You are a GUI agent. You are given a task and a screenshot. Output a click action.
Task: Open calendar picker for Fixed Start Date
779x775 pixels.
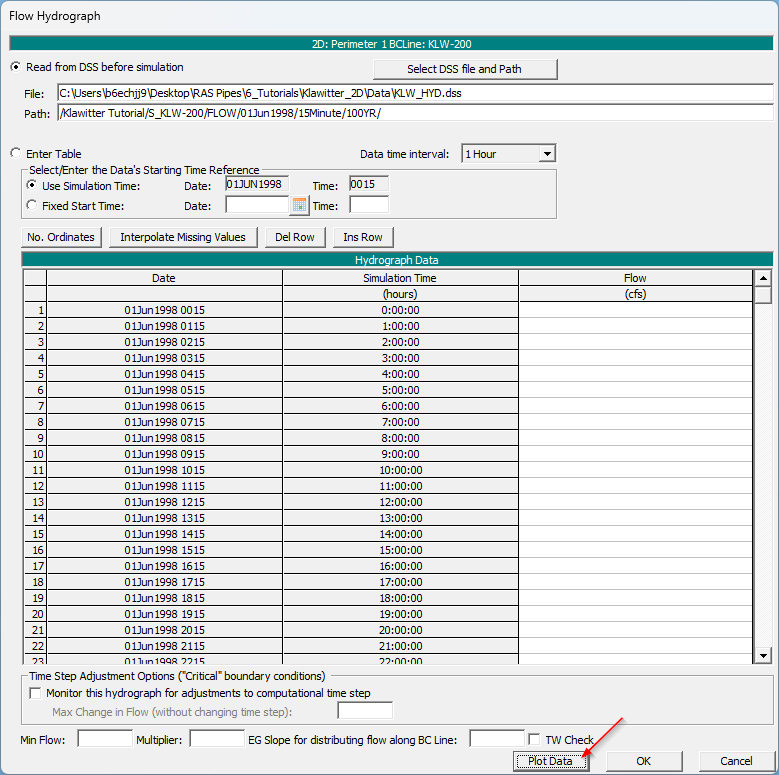(299, 205)
